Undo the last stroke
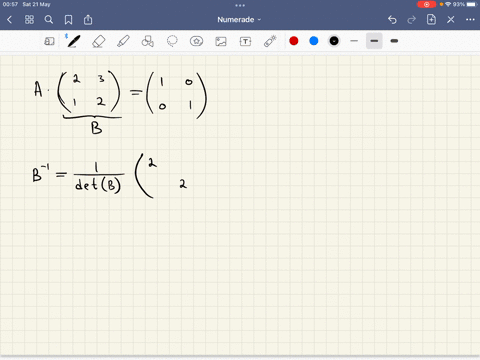 coord(392,20)
